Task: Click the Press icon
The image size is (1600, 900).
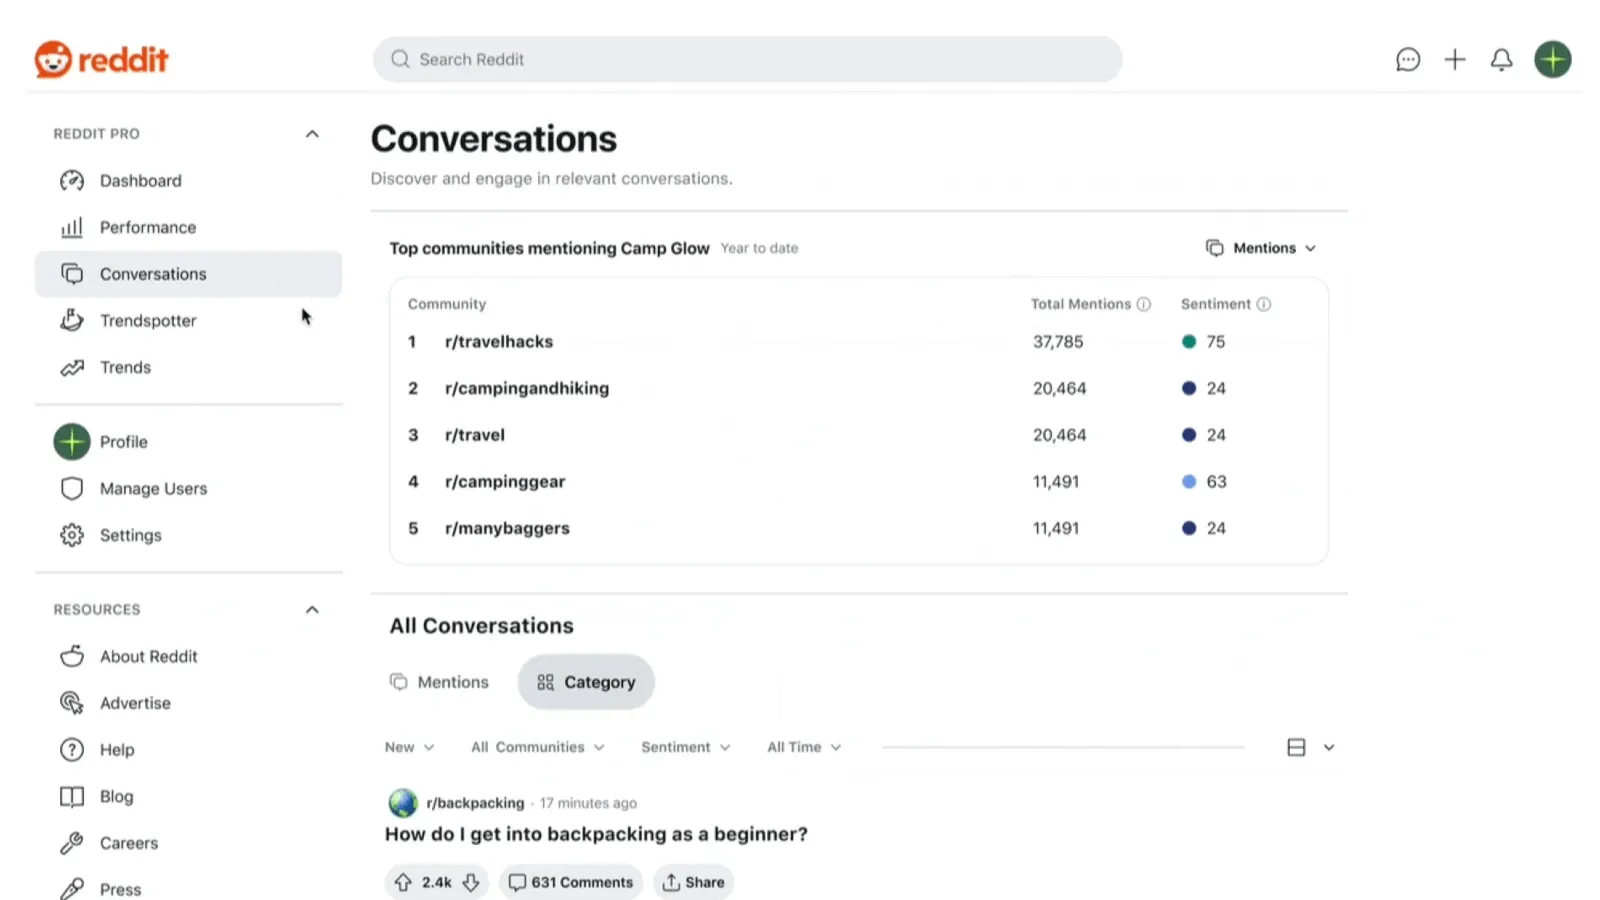Action: click(72, 889)
